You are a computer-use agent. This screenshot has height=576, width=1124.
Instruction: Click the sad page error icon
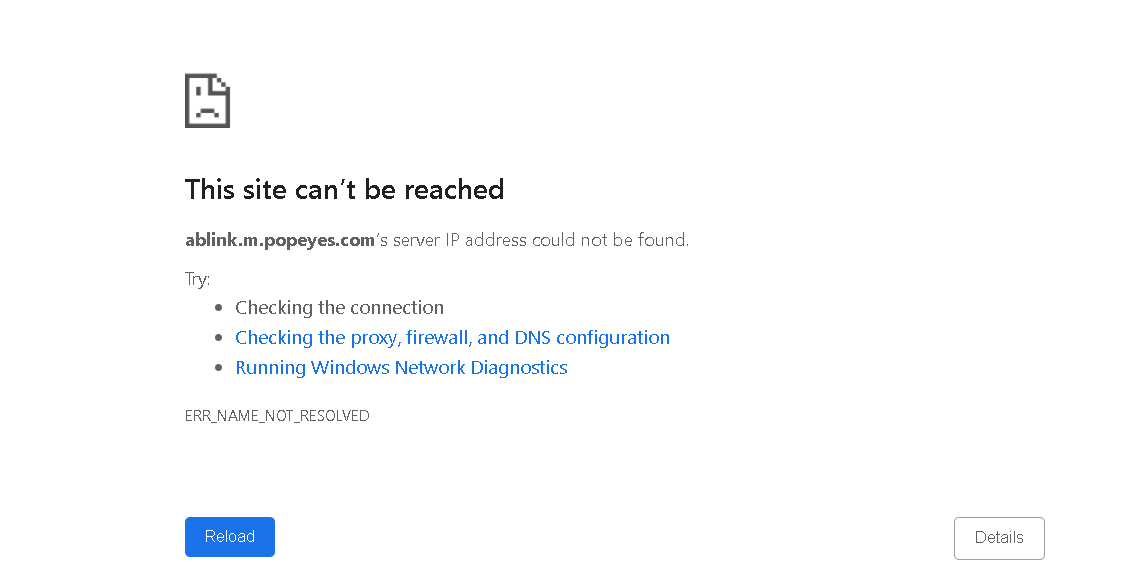pyautogui.click(x=207, y=101)
